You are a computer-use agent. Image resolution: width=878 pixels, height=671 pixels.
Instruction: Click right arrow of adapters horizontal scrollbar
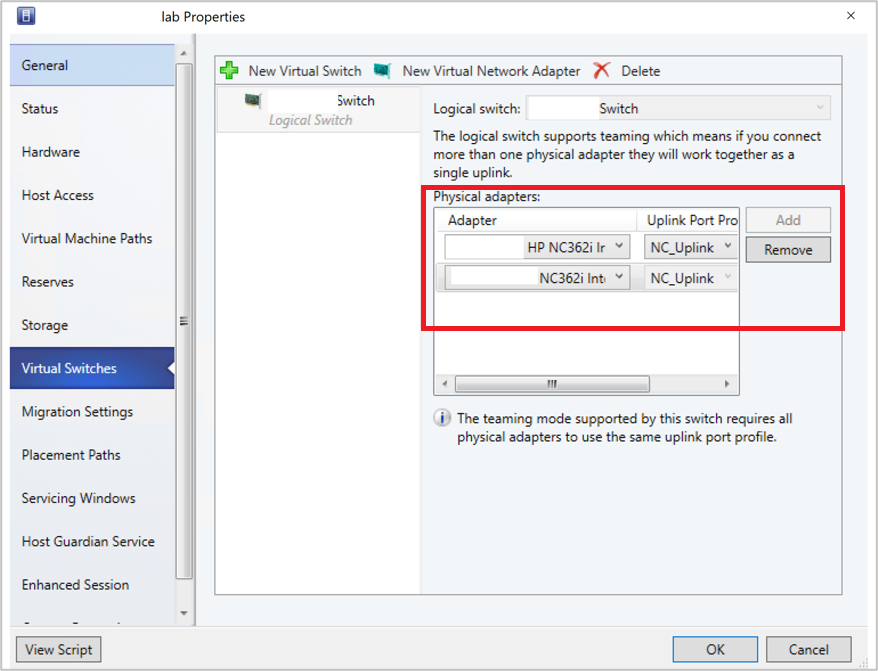[x=727, y=384]
